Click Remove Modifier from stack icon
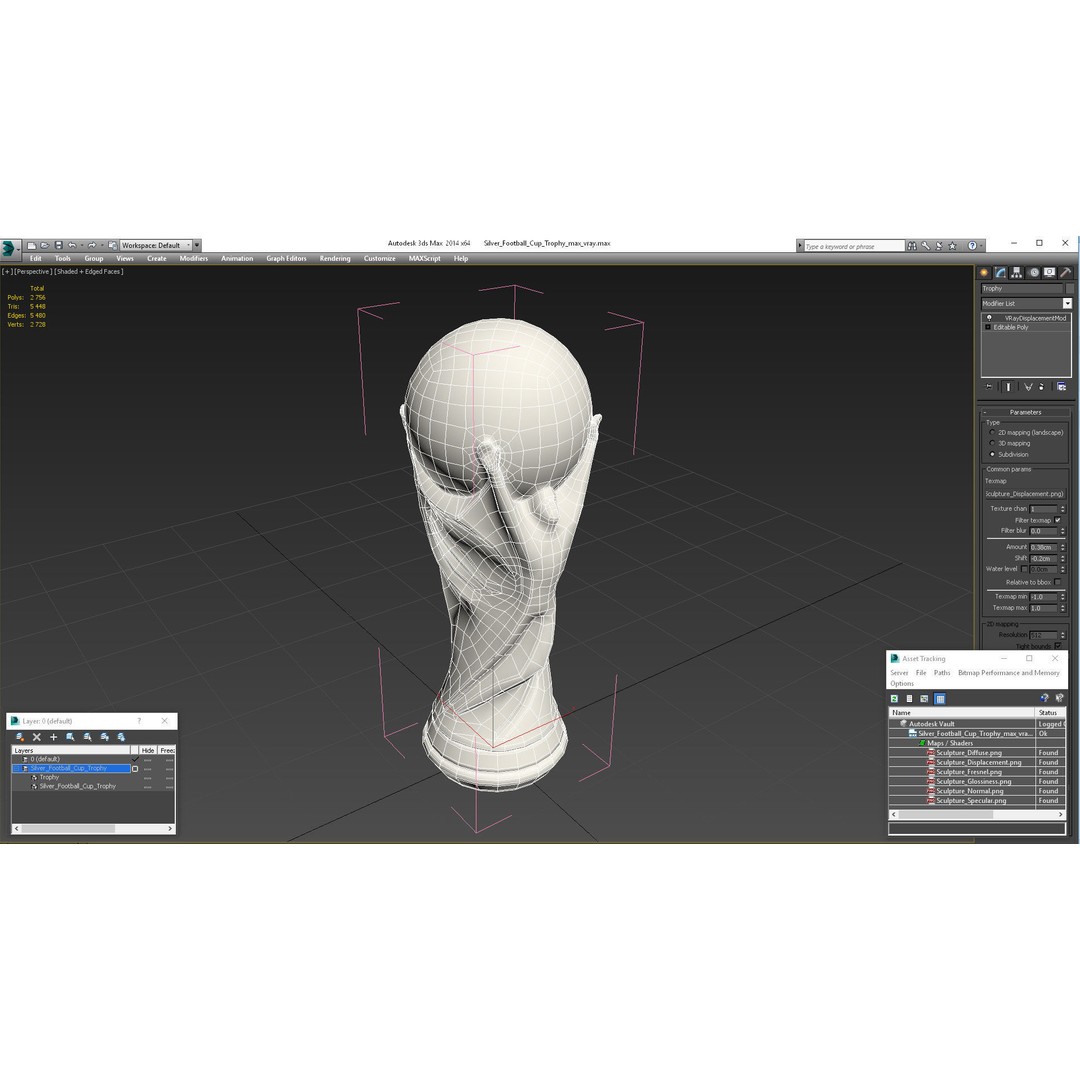The height and width of the screenshot is (1080, 1080). click(x=1041, y=387)
